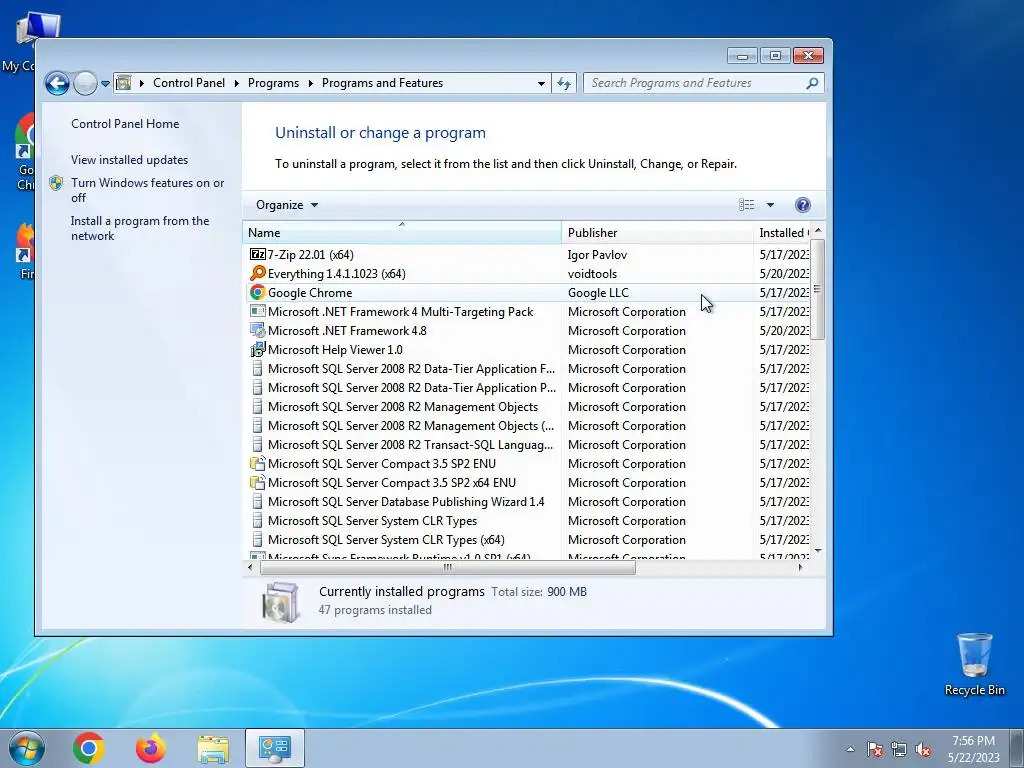Select the 7-Zip 22.01 (x64) icon
Viewport: 1024px width, 768px height.
click(x=257, y=255)
